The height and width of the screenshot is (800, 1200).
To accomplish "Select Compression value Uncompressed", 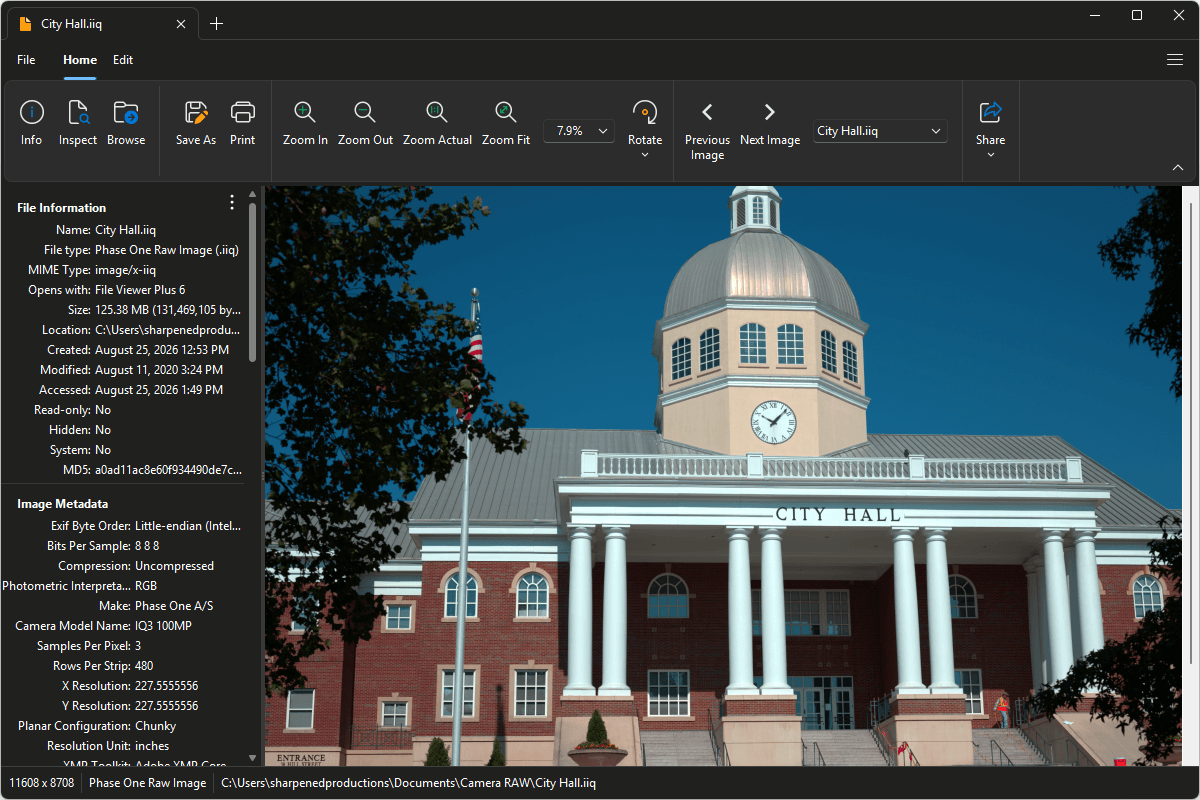I will pyautogui.click(x=175, y=566).
